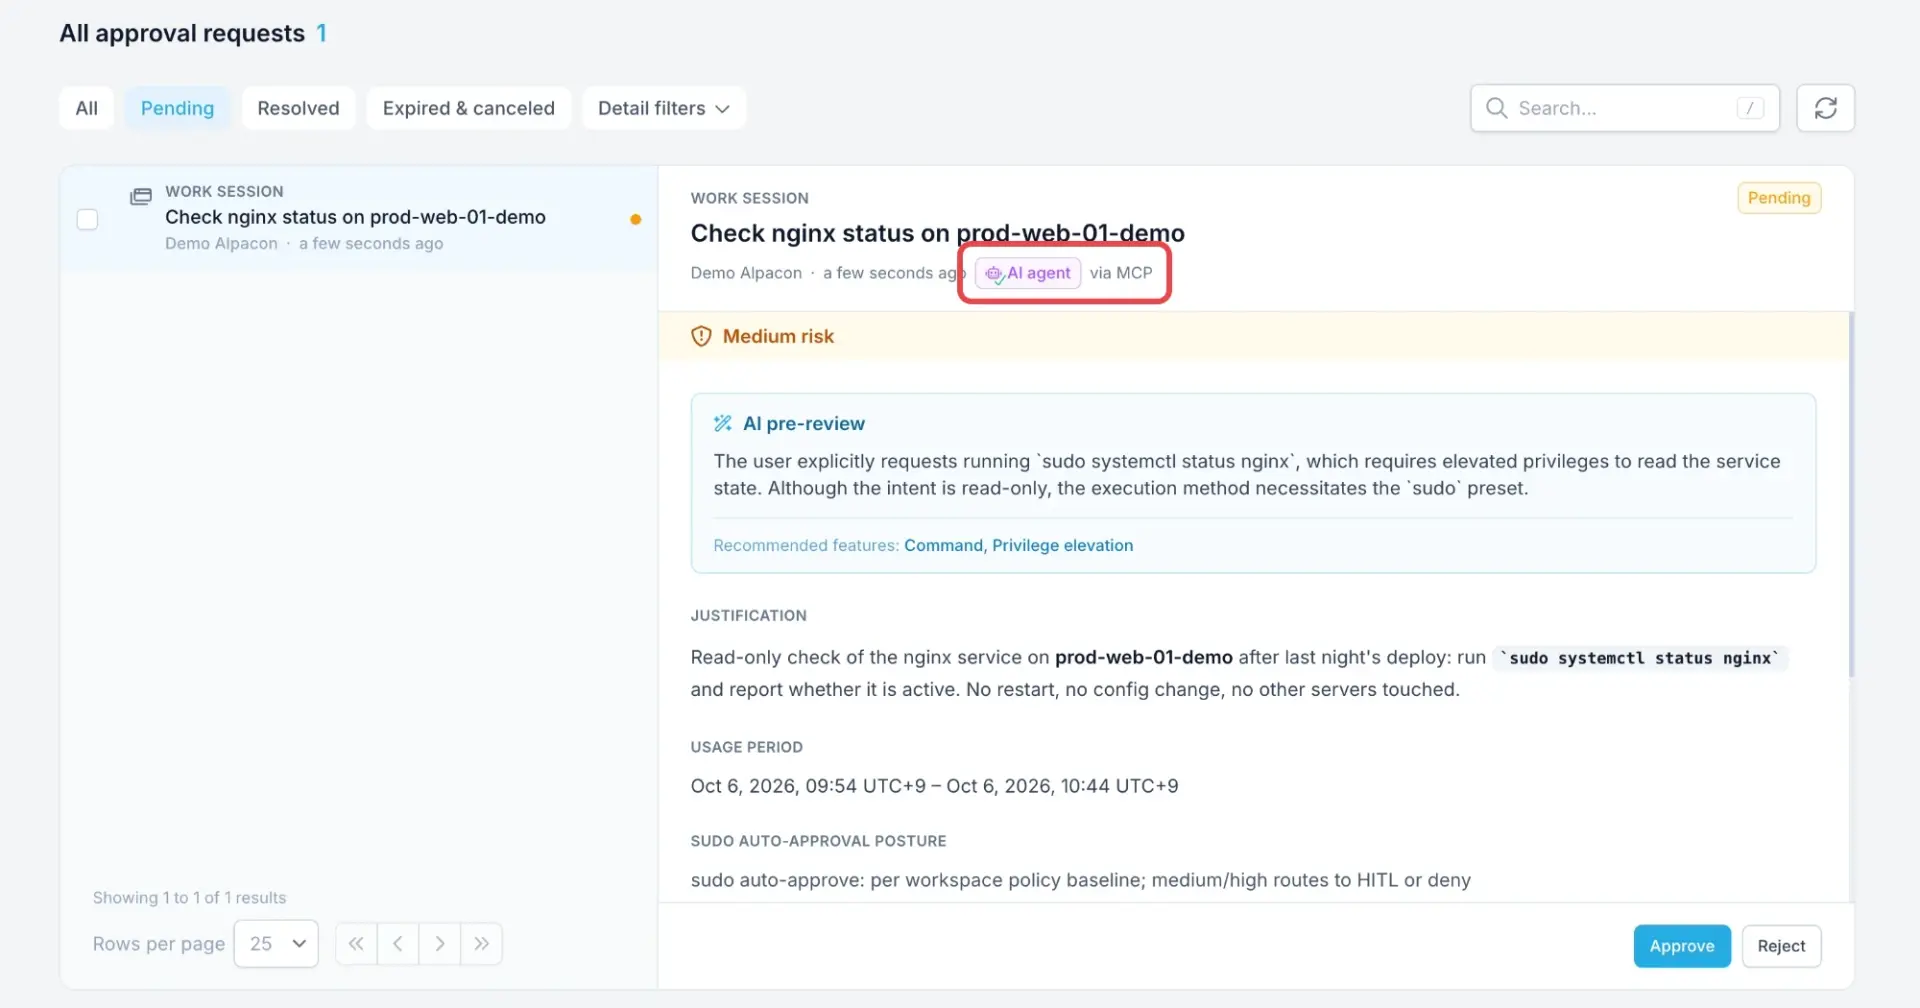Click bold prod-web-01-demo in justification

point(1144,657)
